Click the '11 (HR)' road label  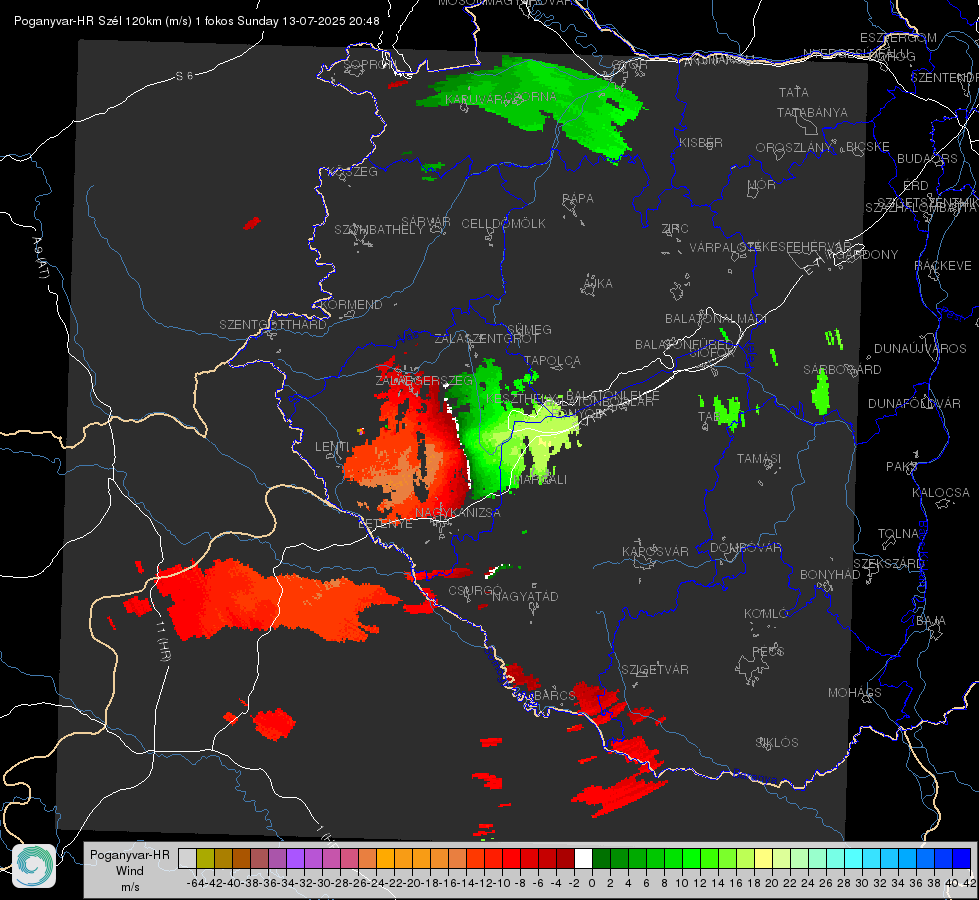pos(163,641)
